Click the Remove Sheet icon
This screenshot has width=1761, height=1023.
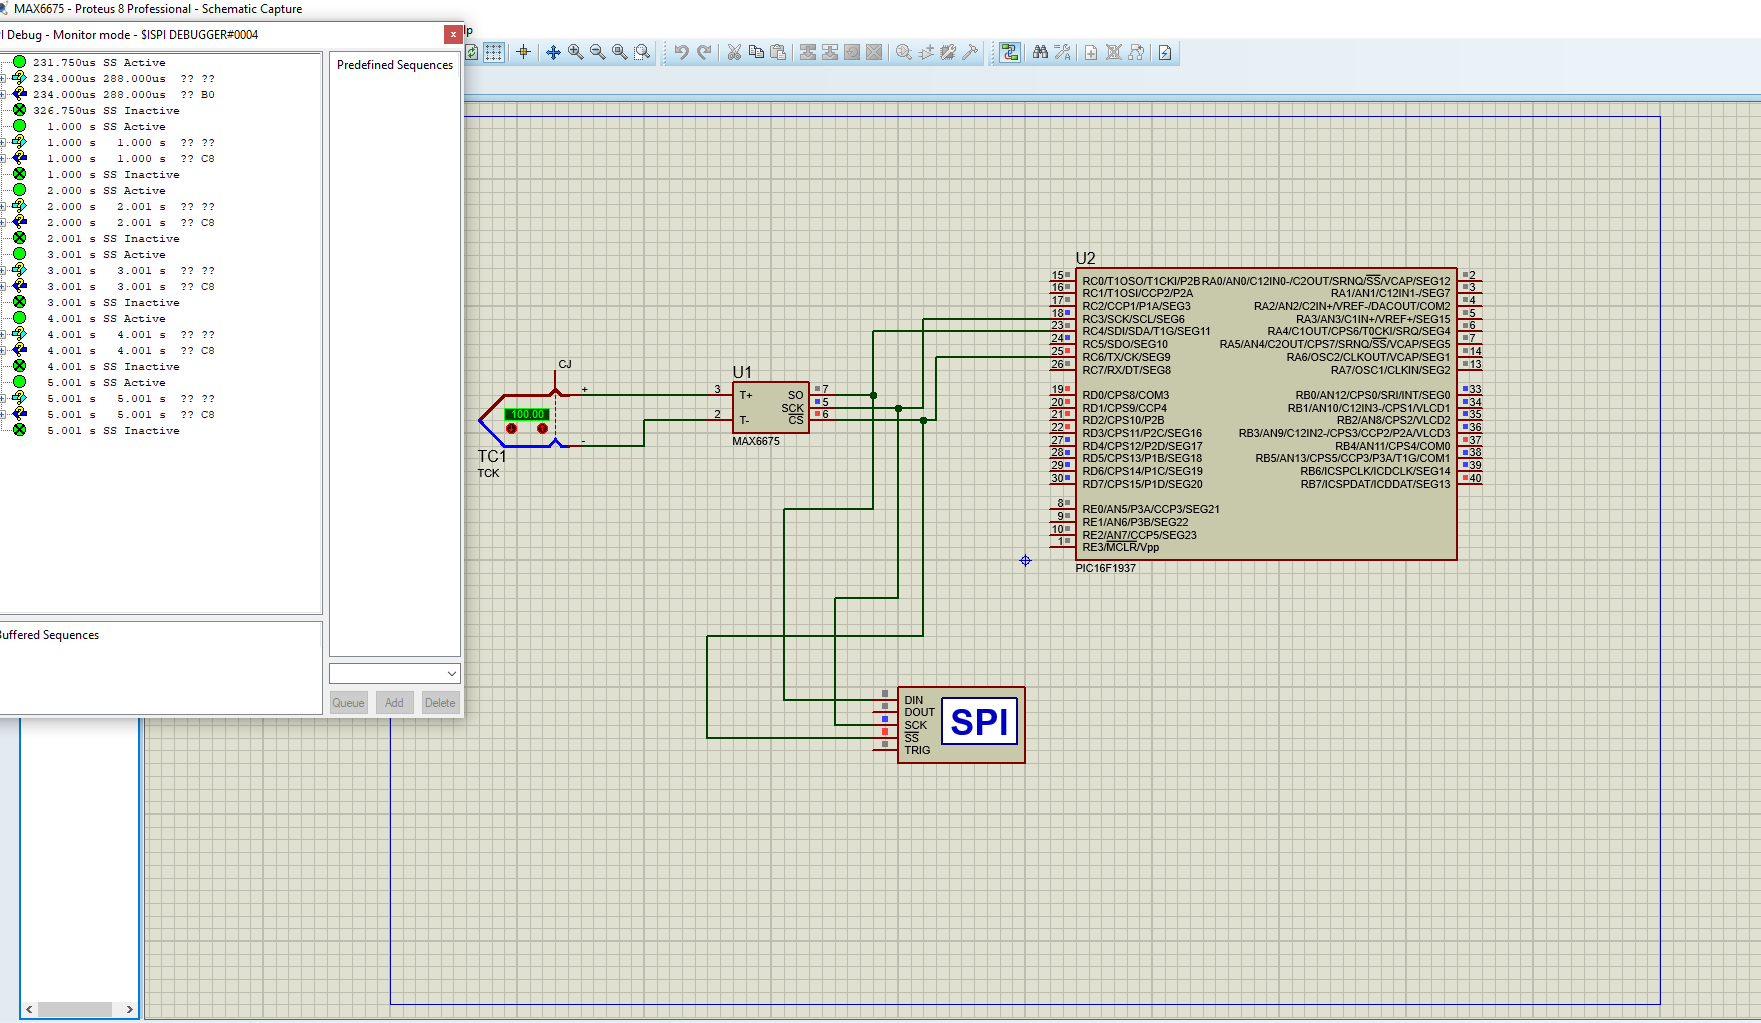[x=1113, y=52]
